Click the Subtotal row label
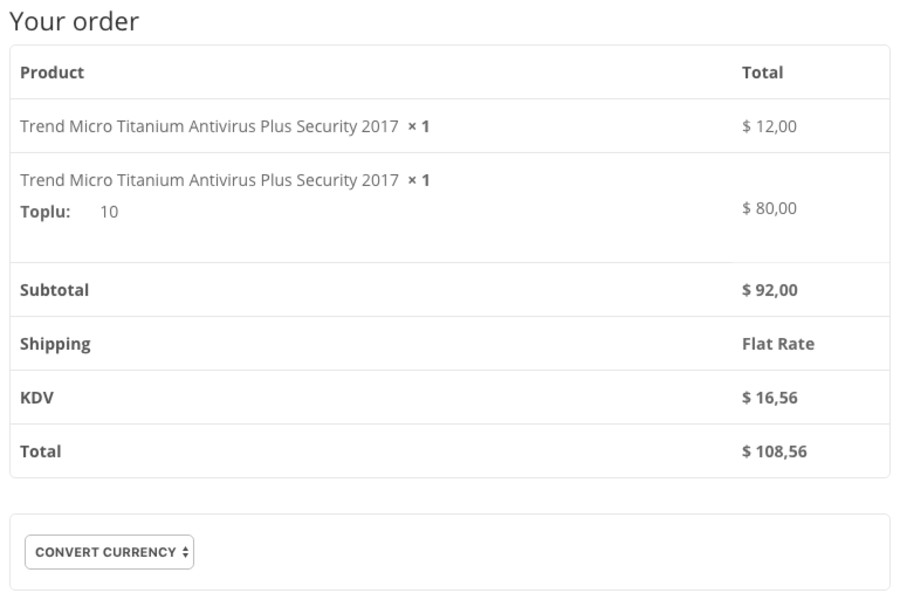The image size is (900, 600). pyautogui.click(x=54, y=290)
